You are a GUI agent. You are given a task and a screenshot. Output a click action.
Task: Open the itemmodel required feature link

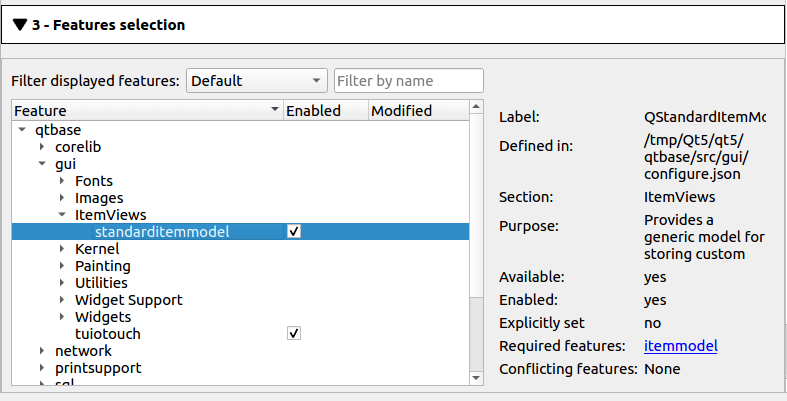pyautogui.click(x=680, y=346)
